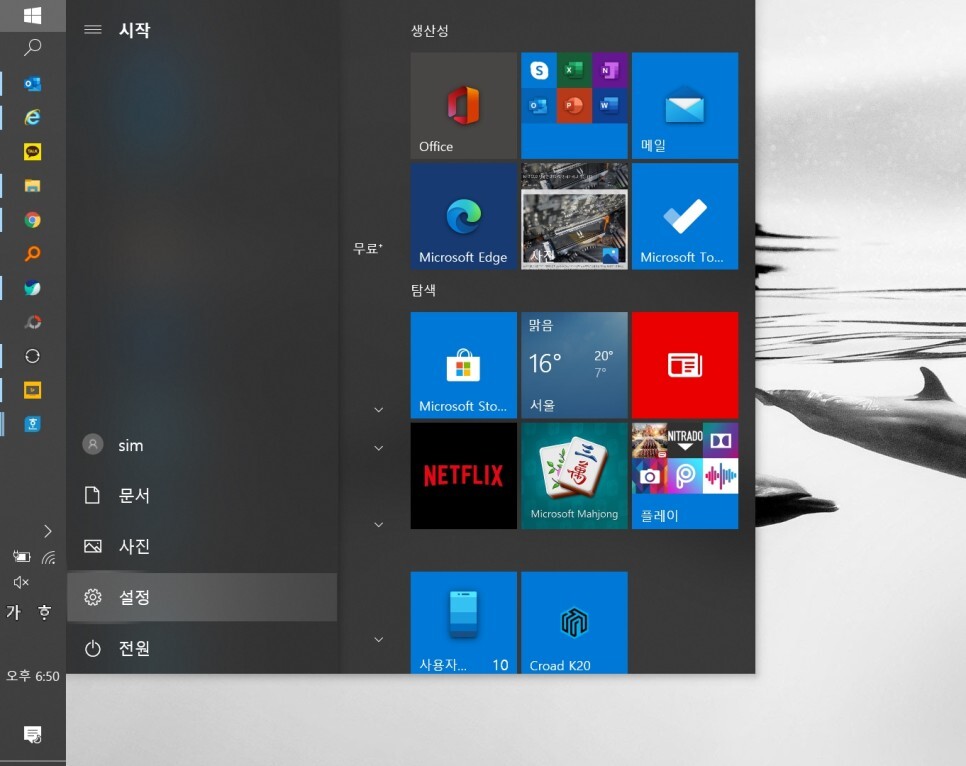Open the yellow screen taskbar app
The image size is (966, 766).
coord(32,390)
